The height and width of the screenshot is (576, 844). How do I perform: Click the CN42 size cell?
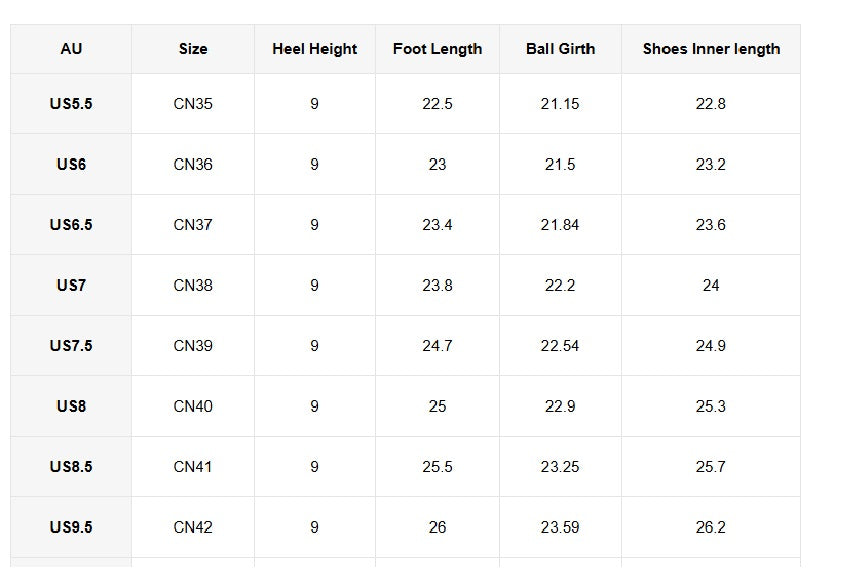tap(193, 527)
